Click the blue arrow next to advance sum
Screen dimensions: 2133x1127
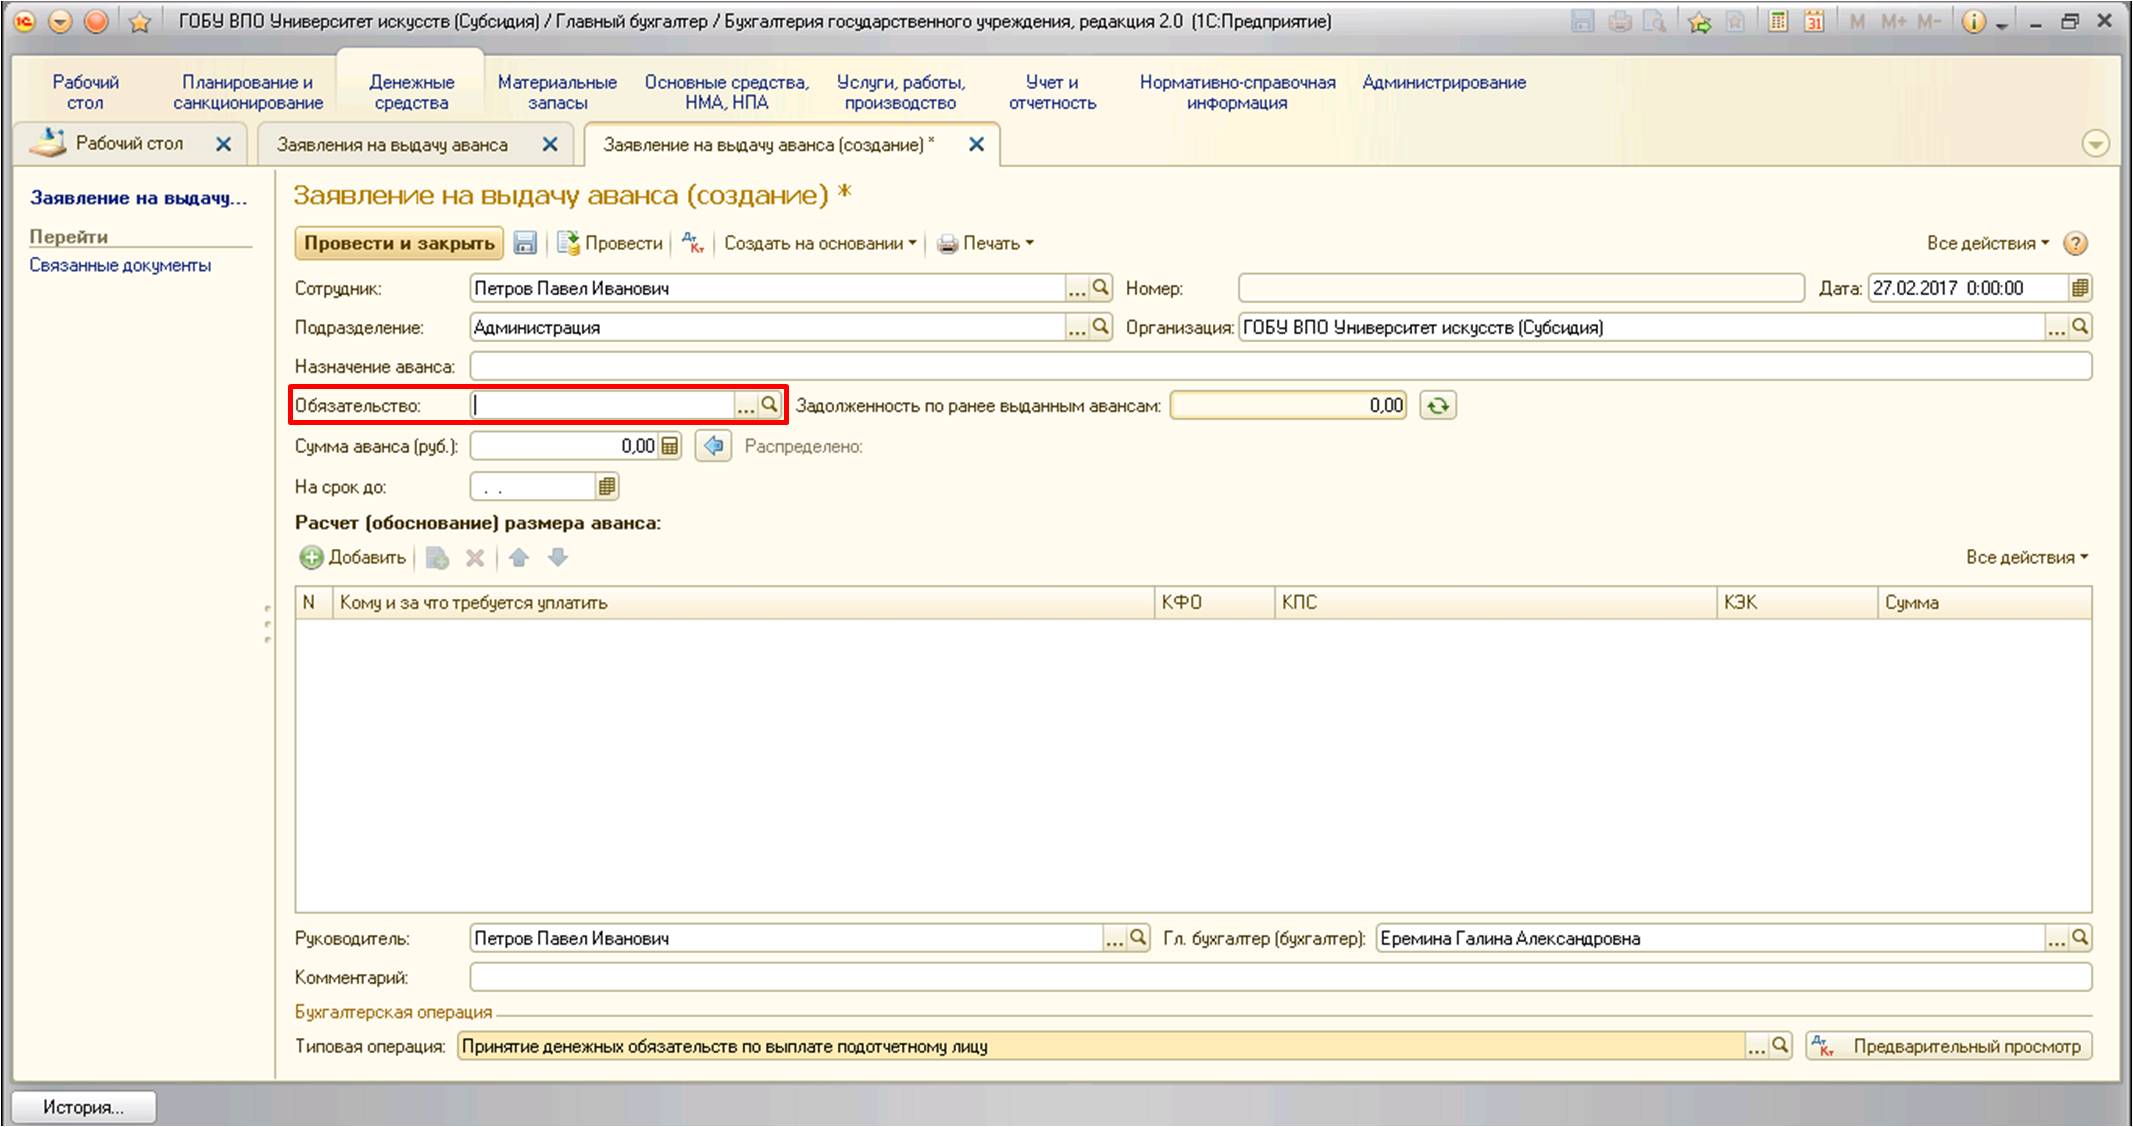713,446
